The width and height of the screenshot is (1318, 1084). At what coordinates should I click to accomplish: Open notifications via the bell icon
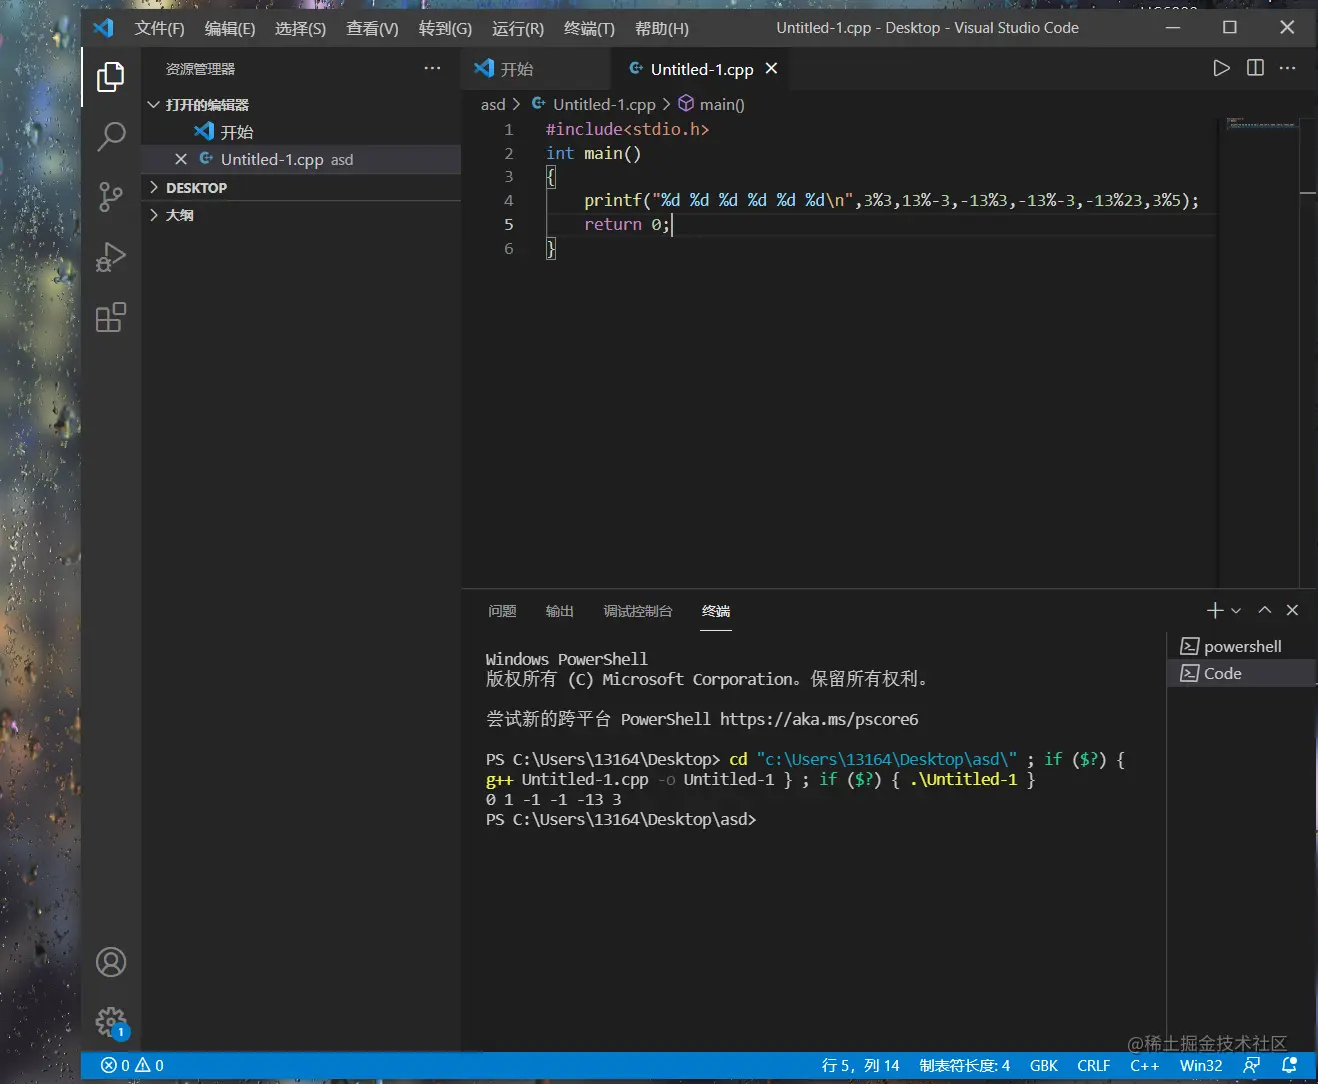(1290, 1066)
